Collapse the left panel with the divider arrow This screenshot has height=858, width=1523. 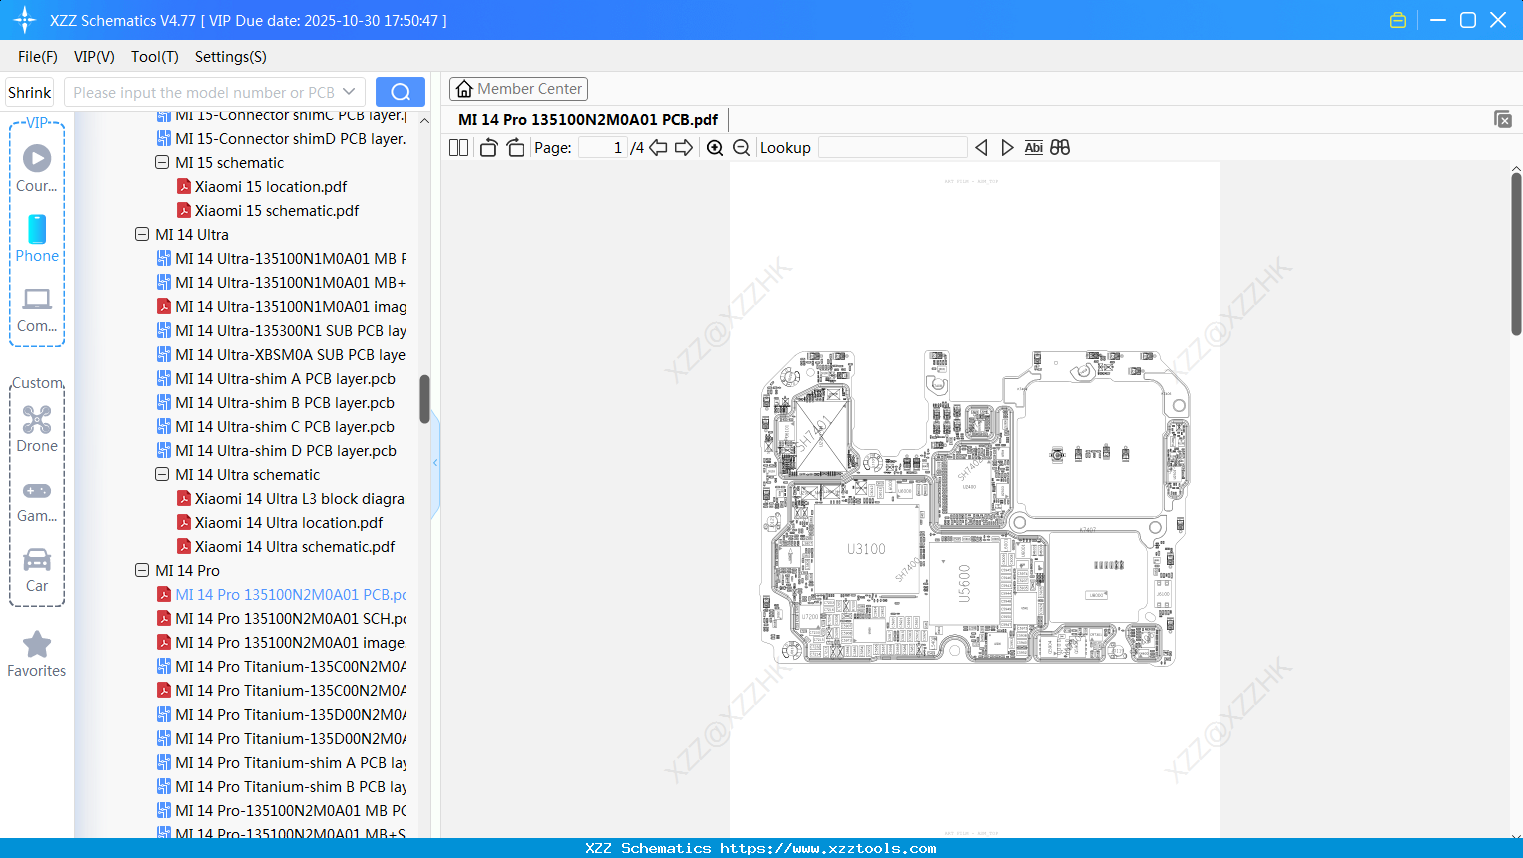point(435,463)
